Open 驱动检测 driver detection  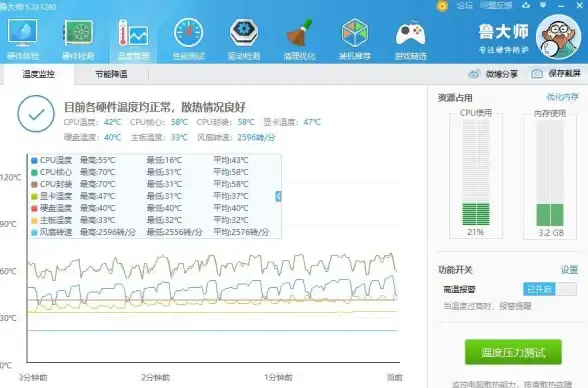244,39
